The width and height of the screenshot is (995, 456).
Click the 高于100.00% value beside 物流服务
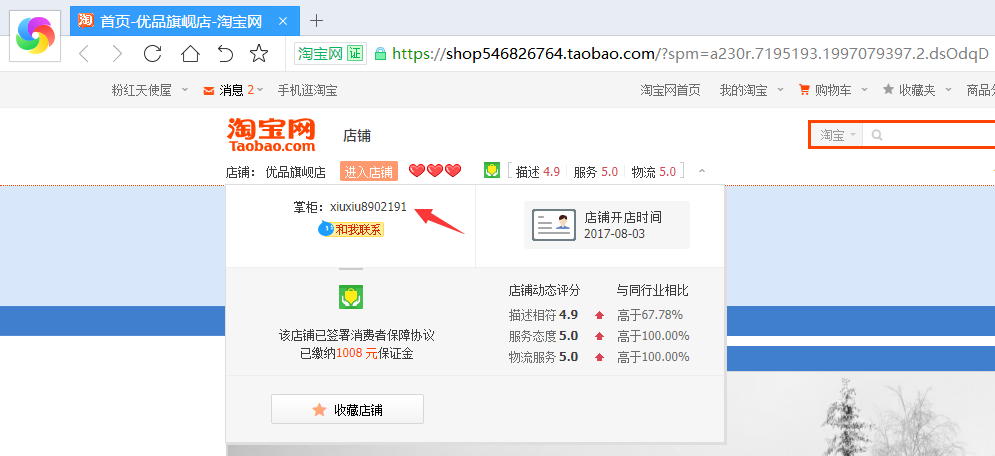pyautogui.click(x=653, y=356)
